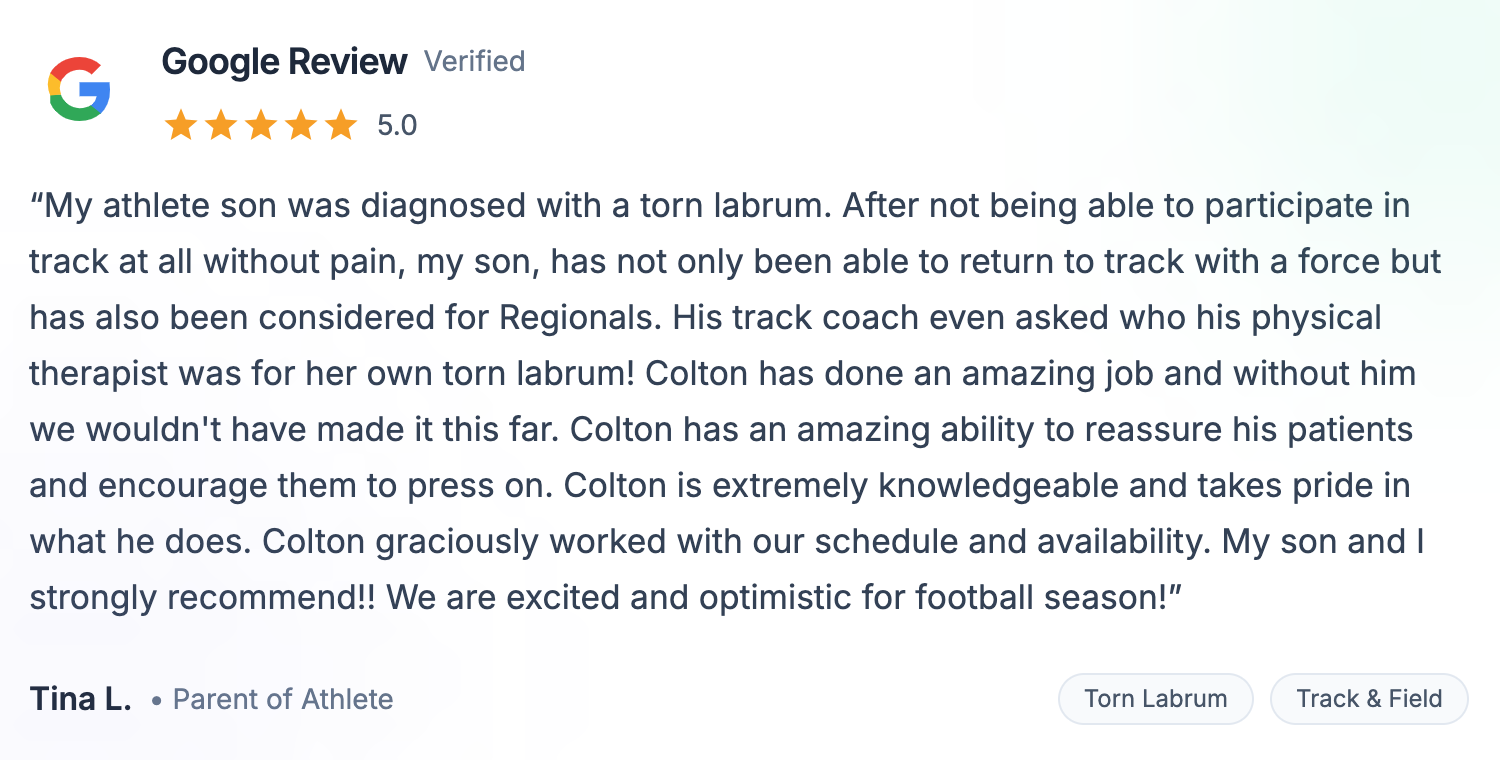The width and height of the screenshot is (1500, 760).
Task: Click the word "availability" in the review
Action: (x=1092, y=542)
